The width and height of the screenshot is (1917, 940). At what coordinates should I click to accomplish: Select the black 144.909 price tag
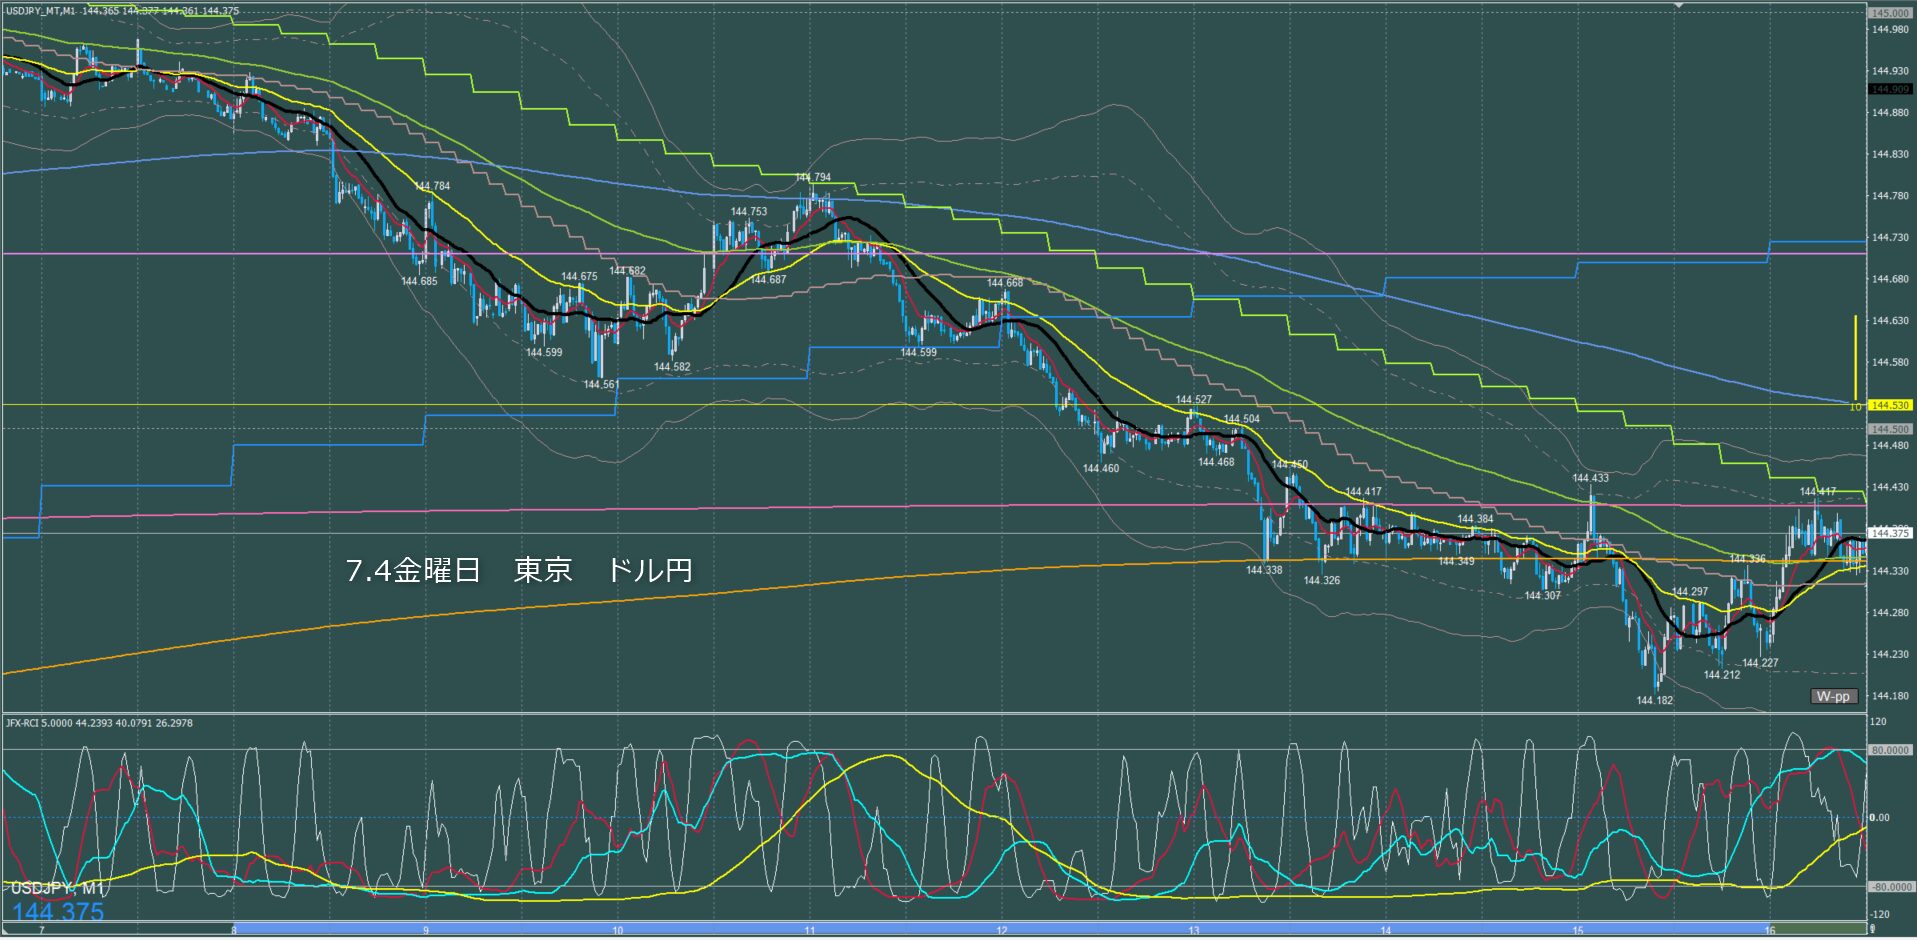point(1889,89)
